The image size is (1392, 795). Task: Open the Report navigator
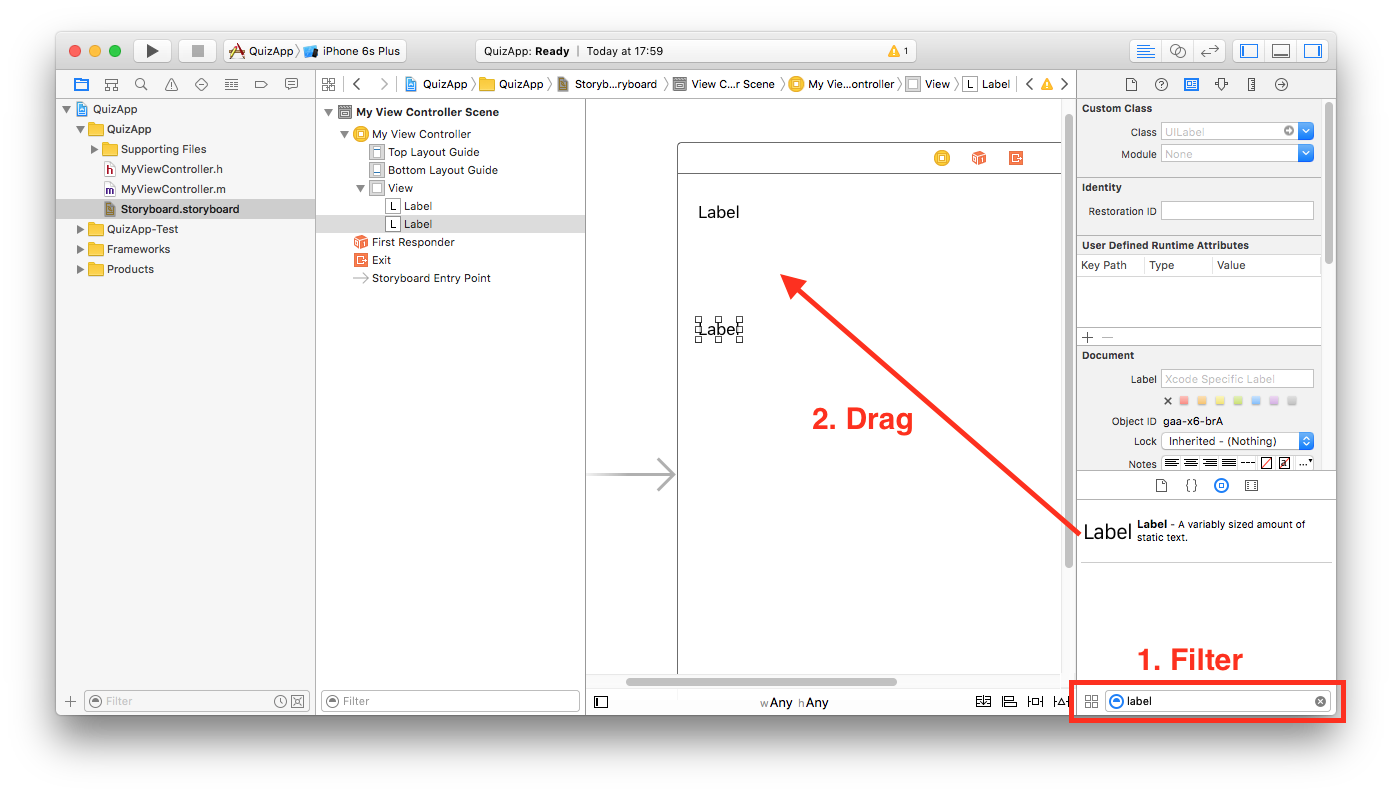click(x=291, y=84)
